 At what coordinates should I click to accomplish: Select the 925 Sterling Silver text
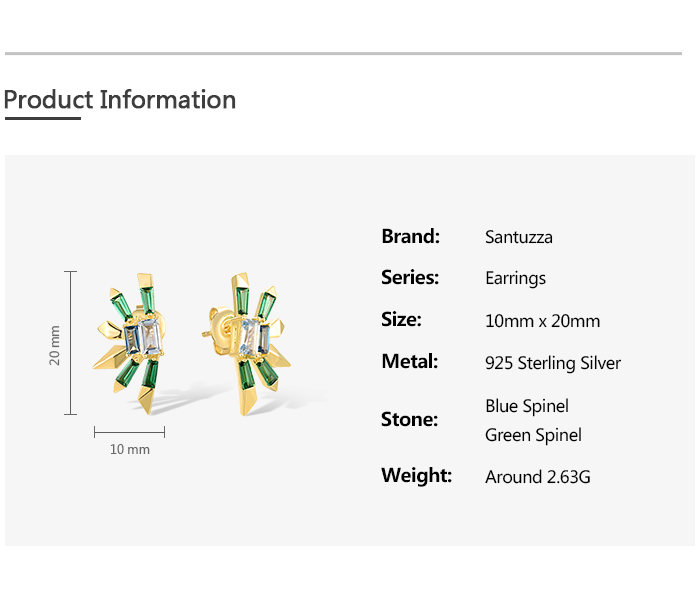tap(552, 363)
